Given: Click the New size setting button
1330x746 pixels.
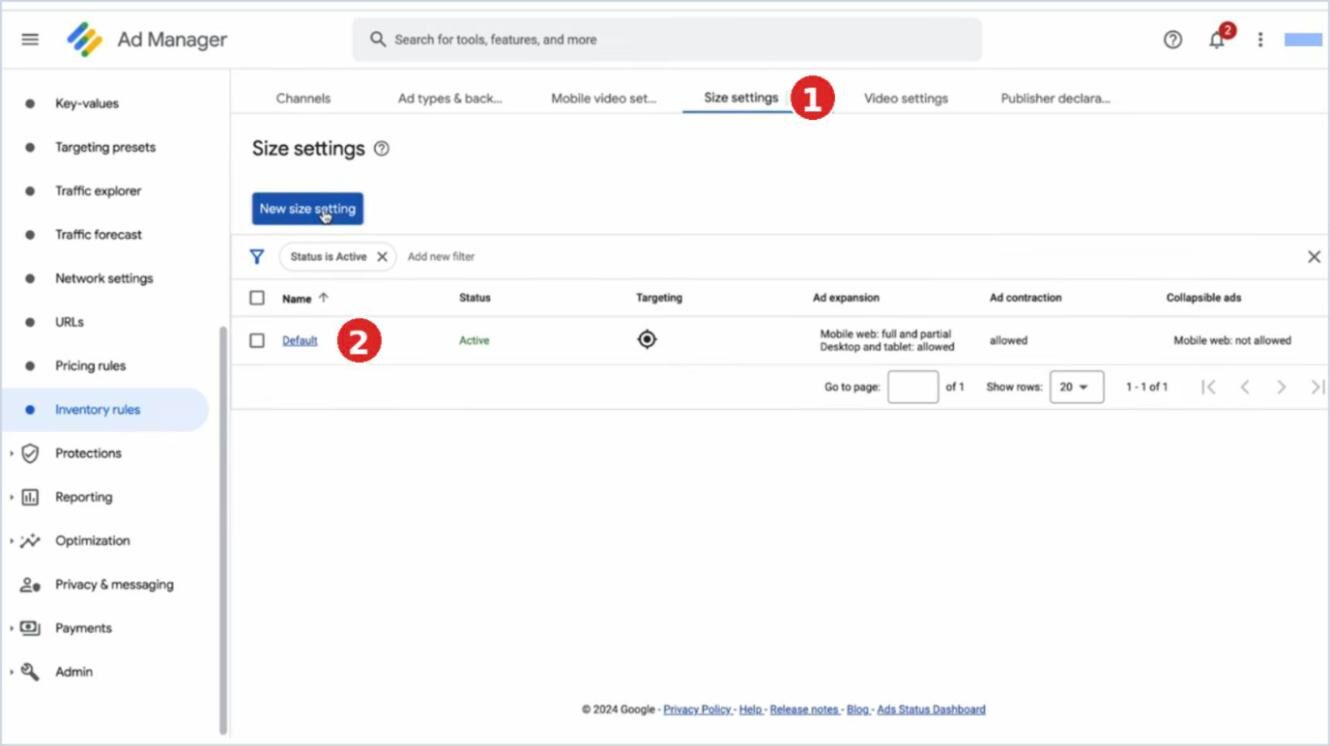Looking at the screenshot, I should (x=308, y=209).
